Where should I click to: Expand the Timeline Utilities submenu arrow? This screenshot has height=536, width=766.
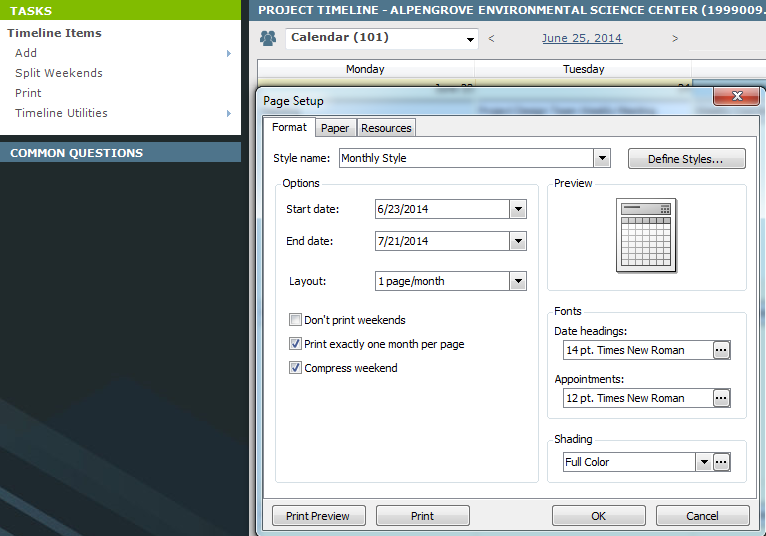point(229,113)
